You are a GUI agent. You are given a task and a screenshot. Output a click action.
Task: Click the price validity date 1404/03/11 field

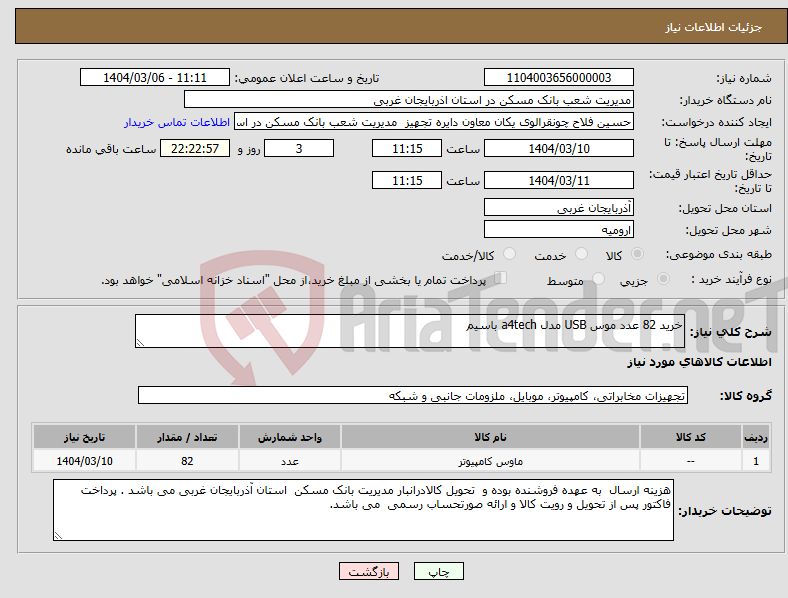558,180
